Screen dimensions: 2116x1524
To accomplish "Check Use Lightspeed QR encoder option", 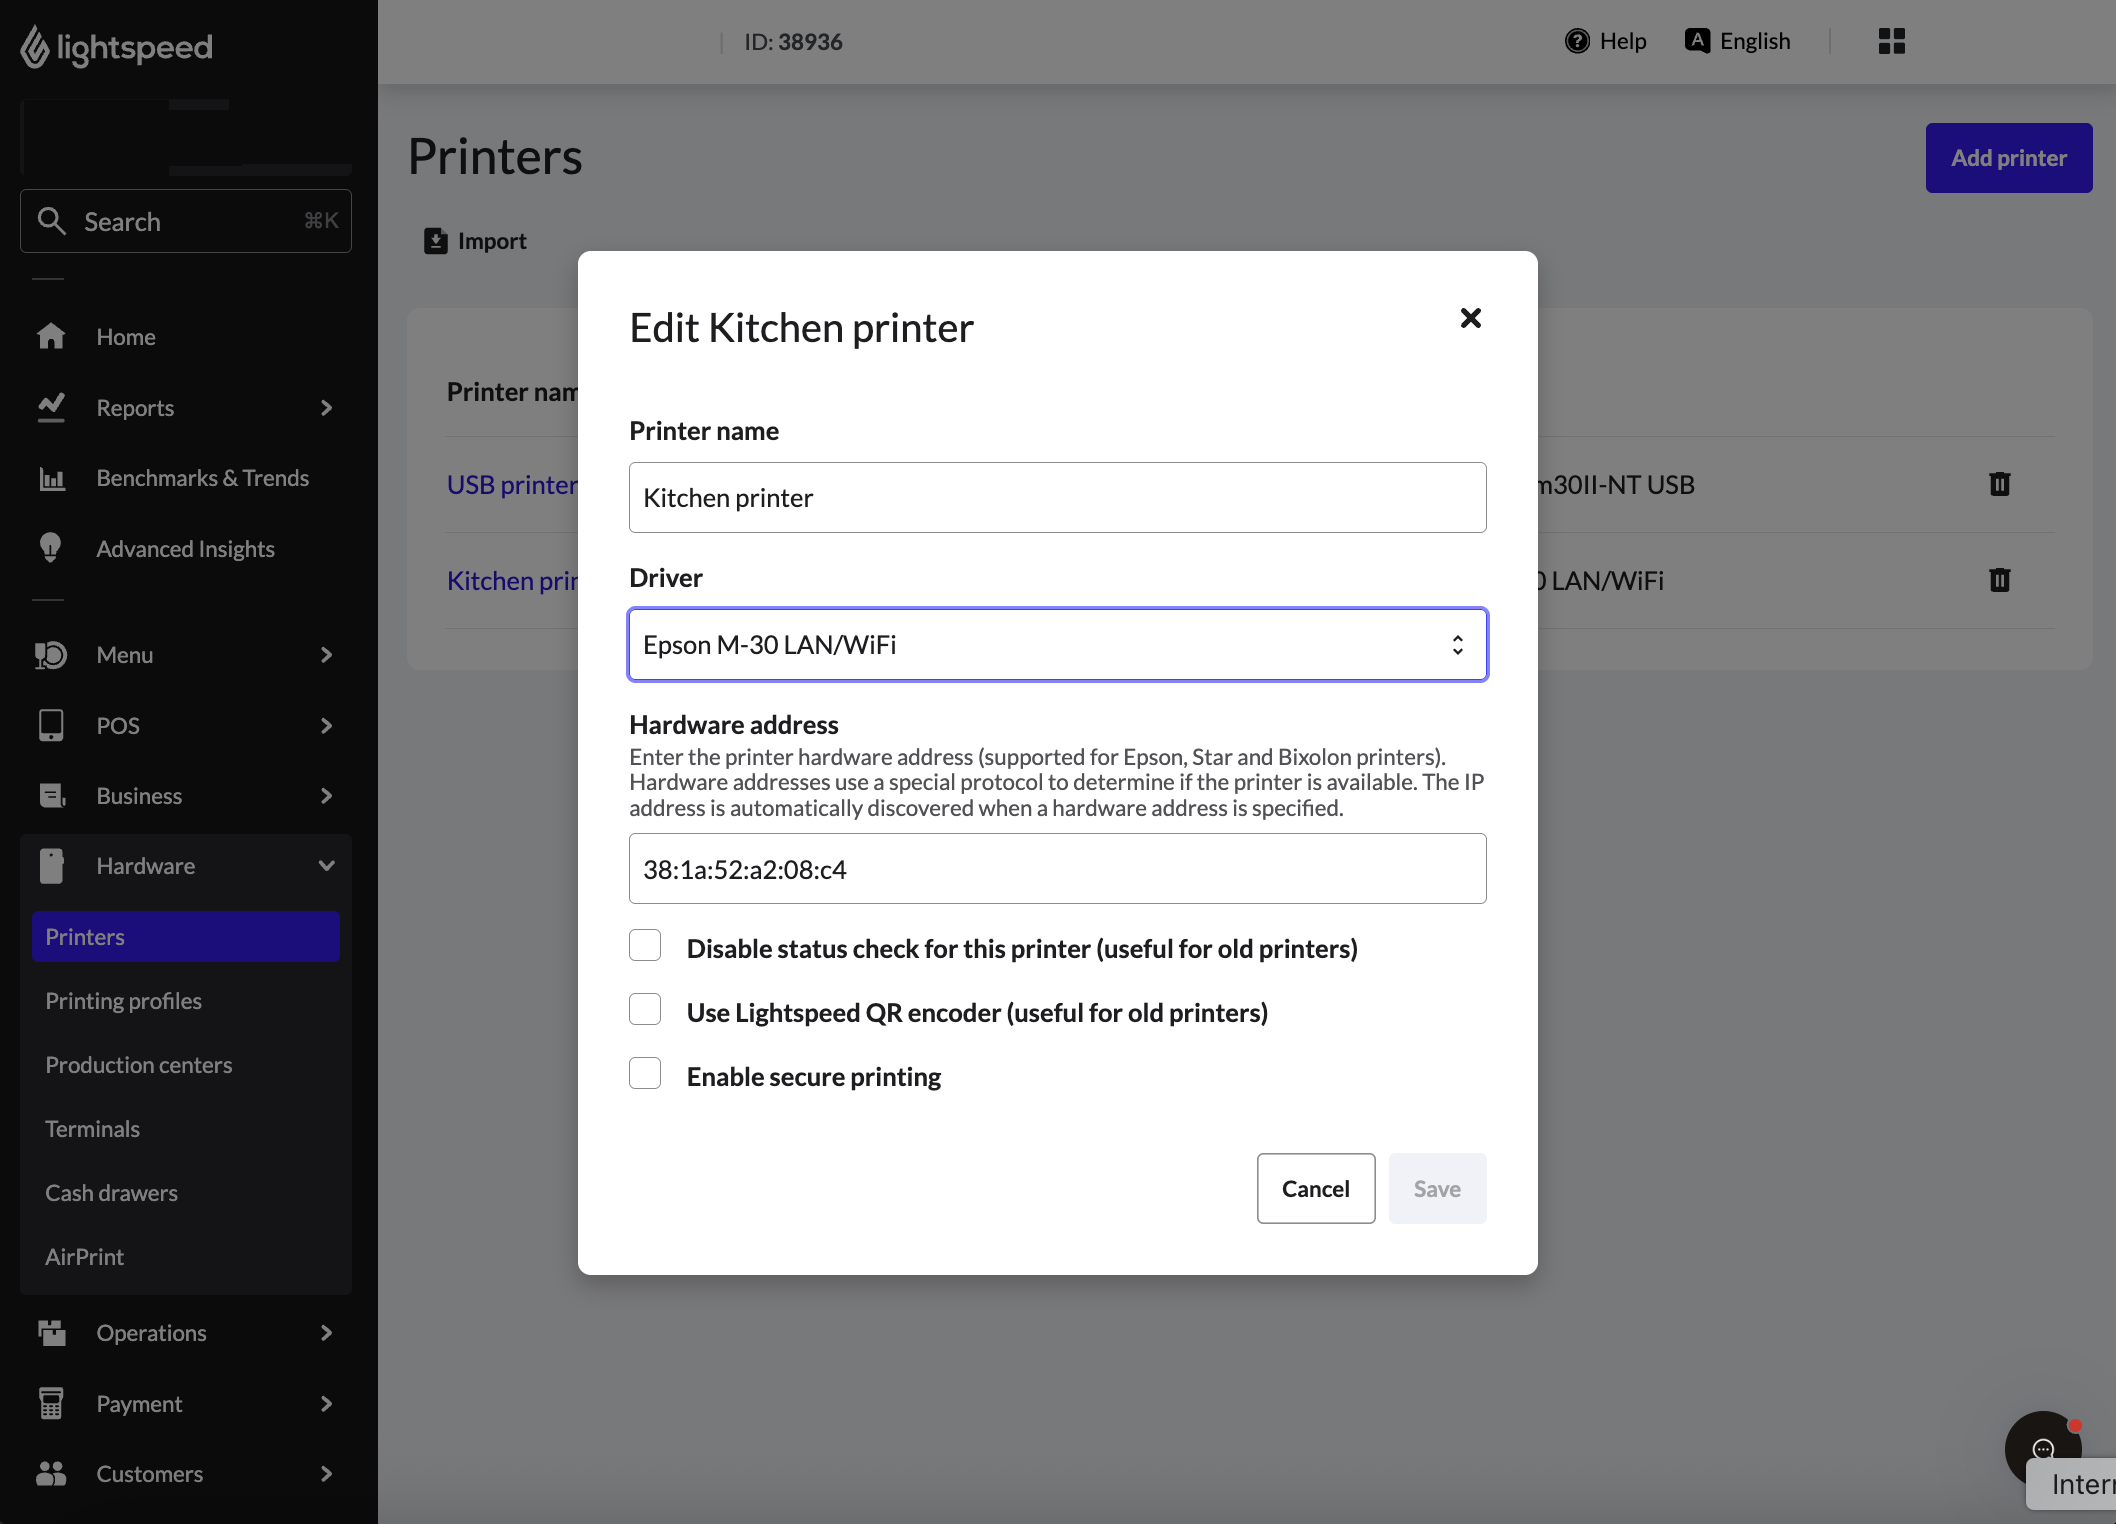I will [x=645, y=1010].
